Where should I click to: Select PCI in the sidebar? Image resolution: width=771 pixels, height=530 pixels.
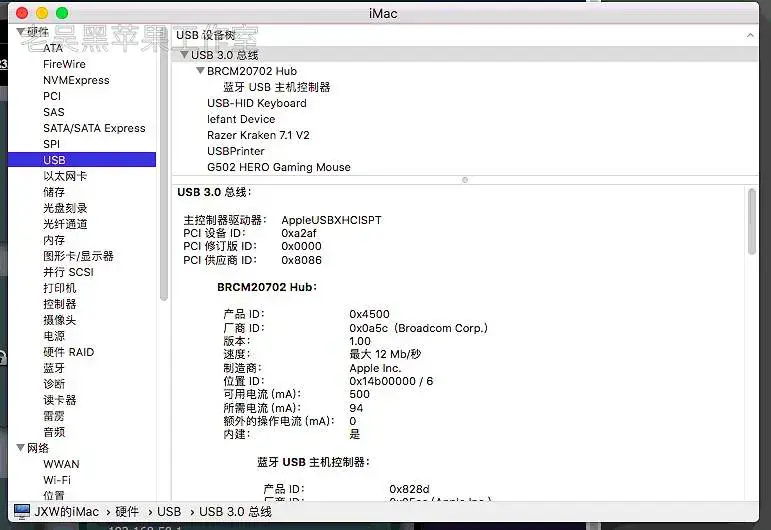(x=52, y=96)
